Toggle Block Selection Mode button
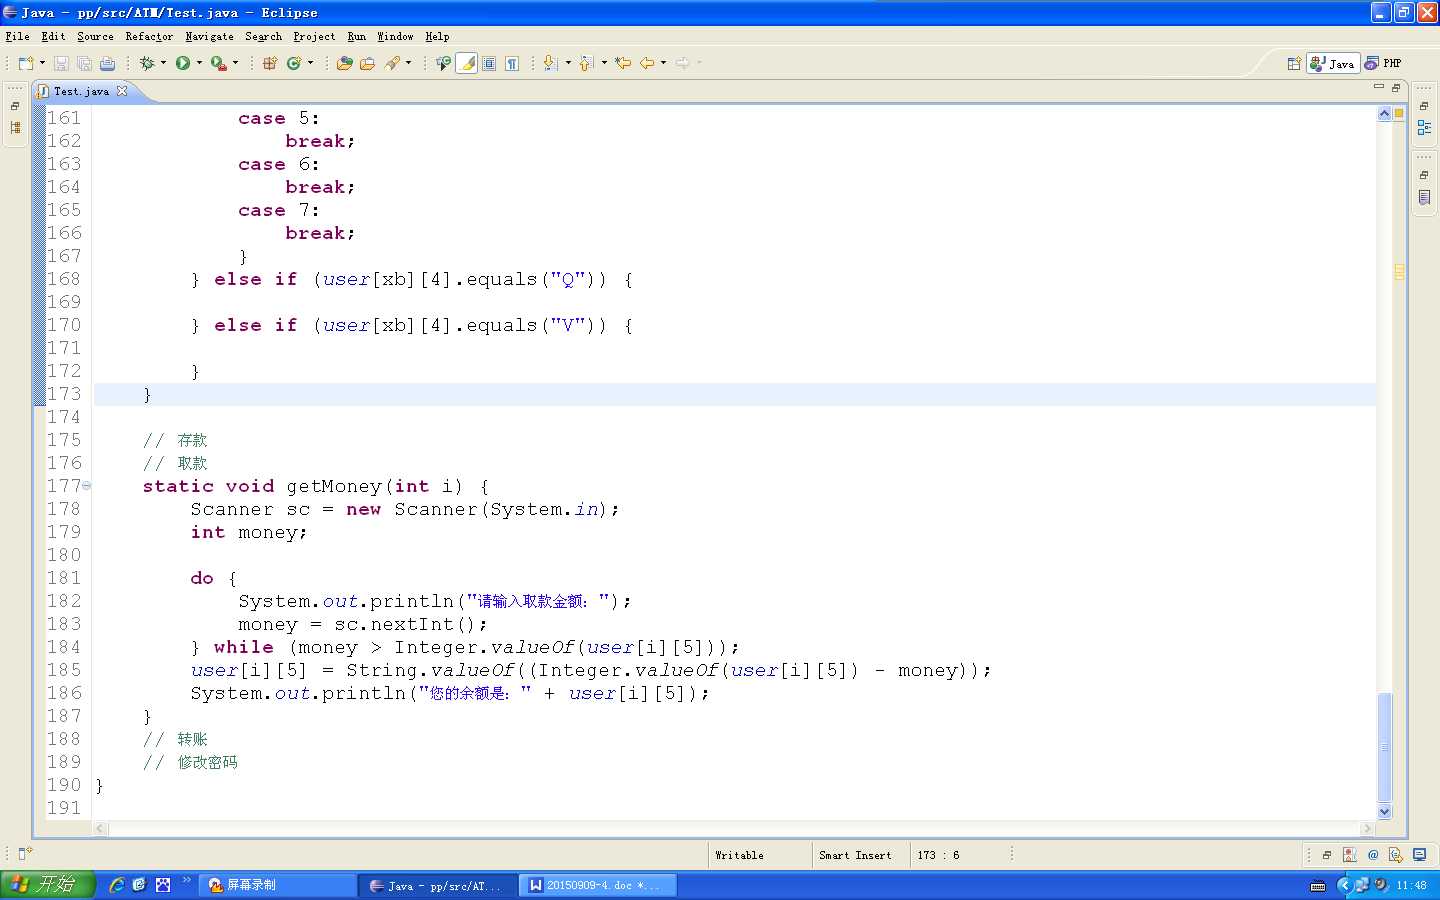 pyautogui.click(x=489, y=63)
